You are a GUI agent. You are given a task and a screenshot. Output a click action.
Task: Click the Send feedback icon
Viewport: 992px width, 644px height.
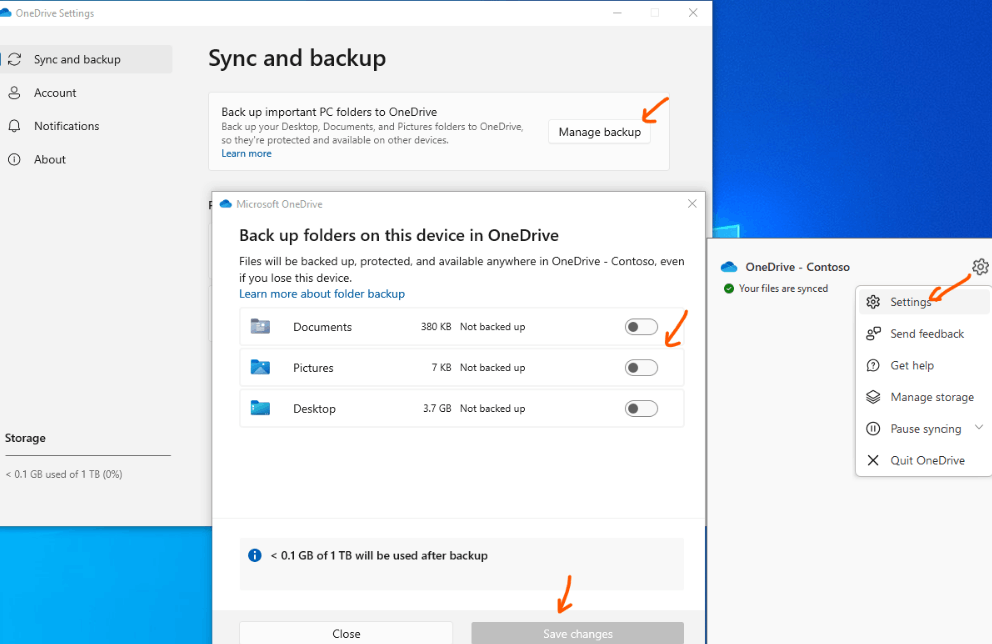(873, 333)
